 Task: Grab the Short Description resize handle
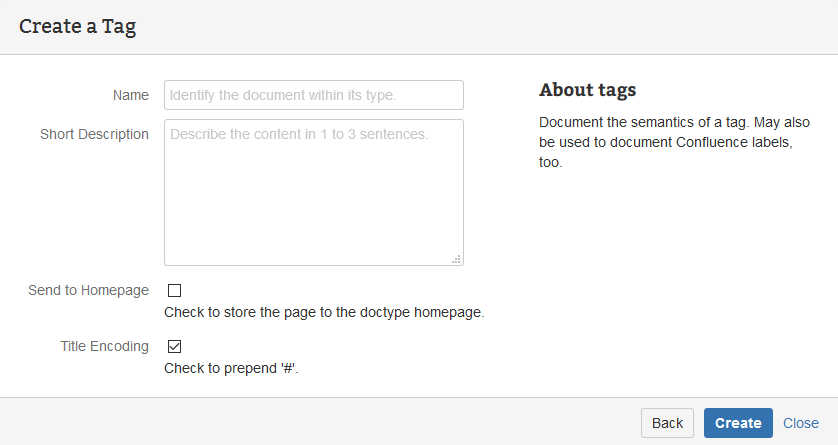(456, 259)
